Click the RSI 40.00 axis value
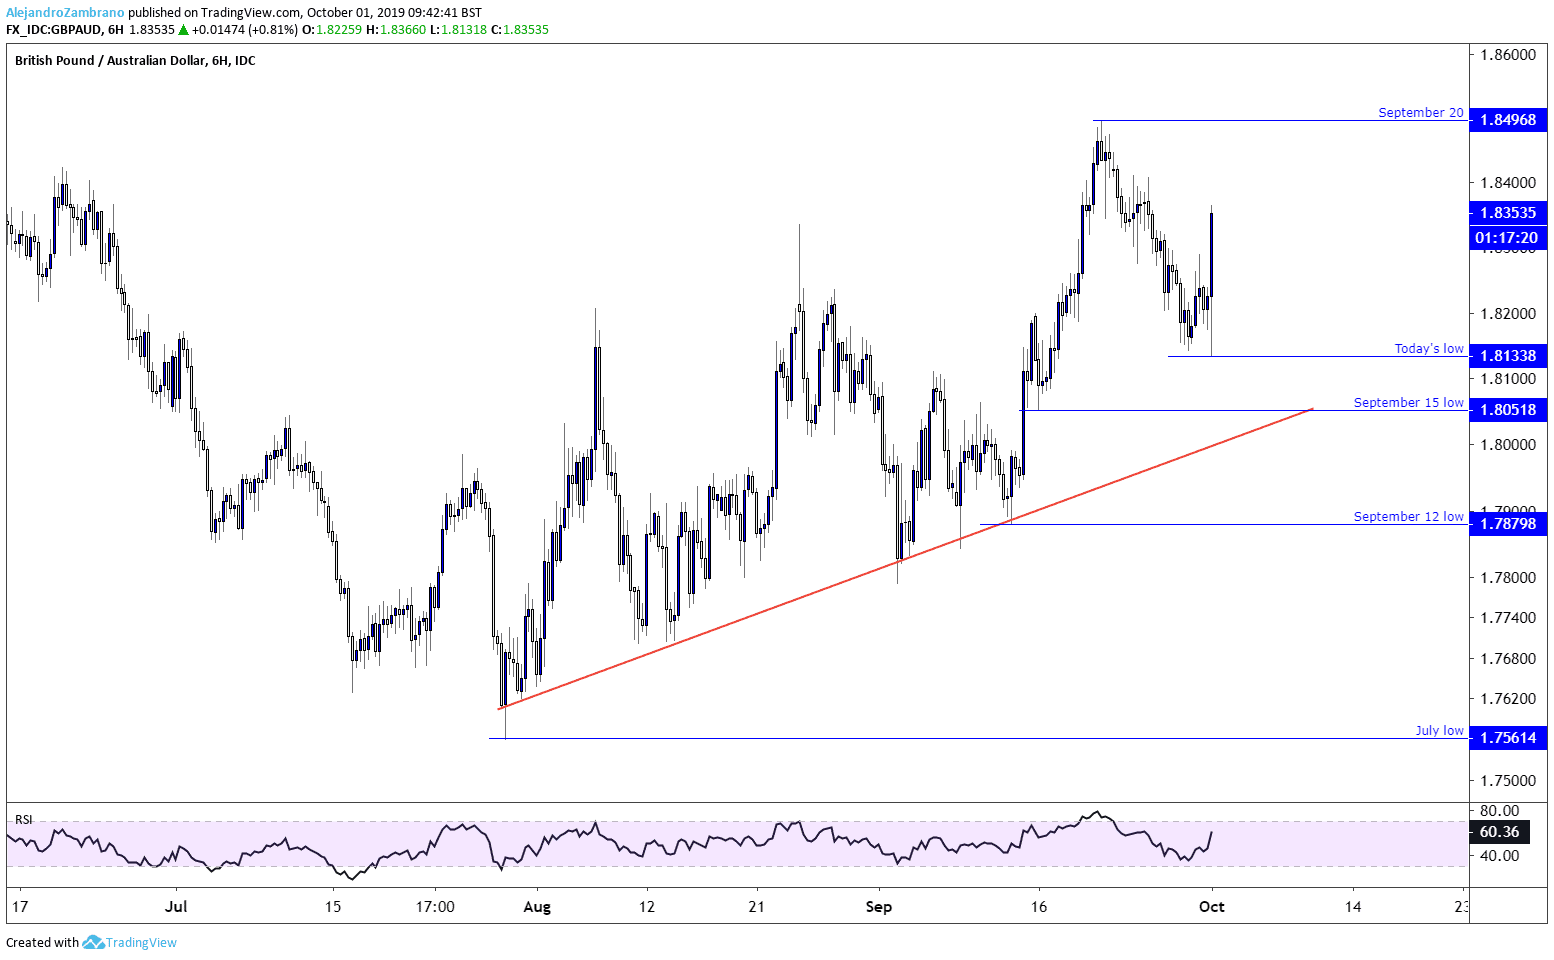The height and width of the screenshot is (960, 1554). (1499, 856)
